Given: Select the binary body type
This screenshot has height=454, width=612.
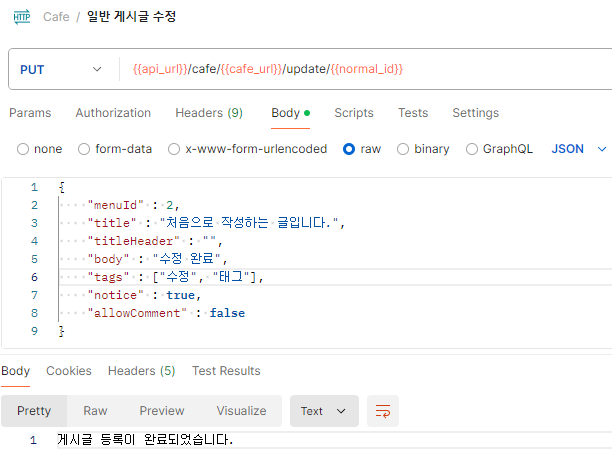Looking at the screenshot, I should point(423,149).
